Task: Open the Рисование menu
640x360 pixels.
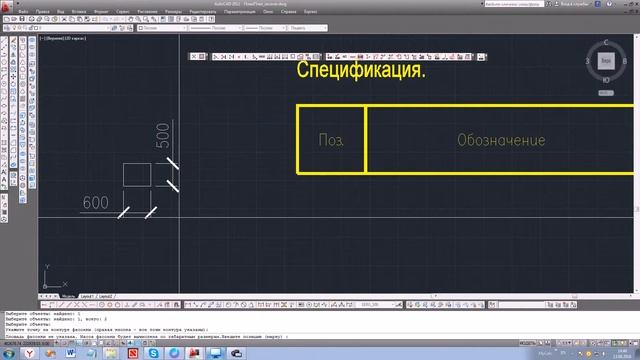Action: [x=147, y=11]
